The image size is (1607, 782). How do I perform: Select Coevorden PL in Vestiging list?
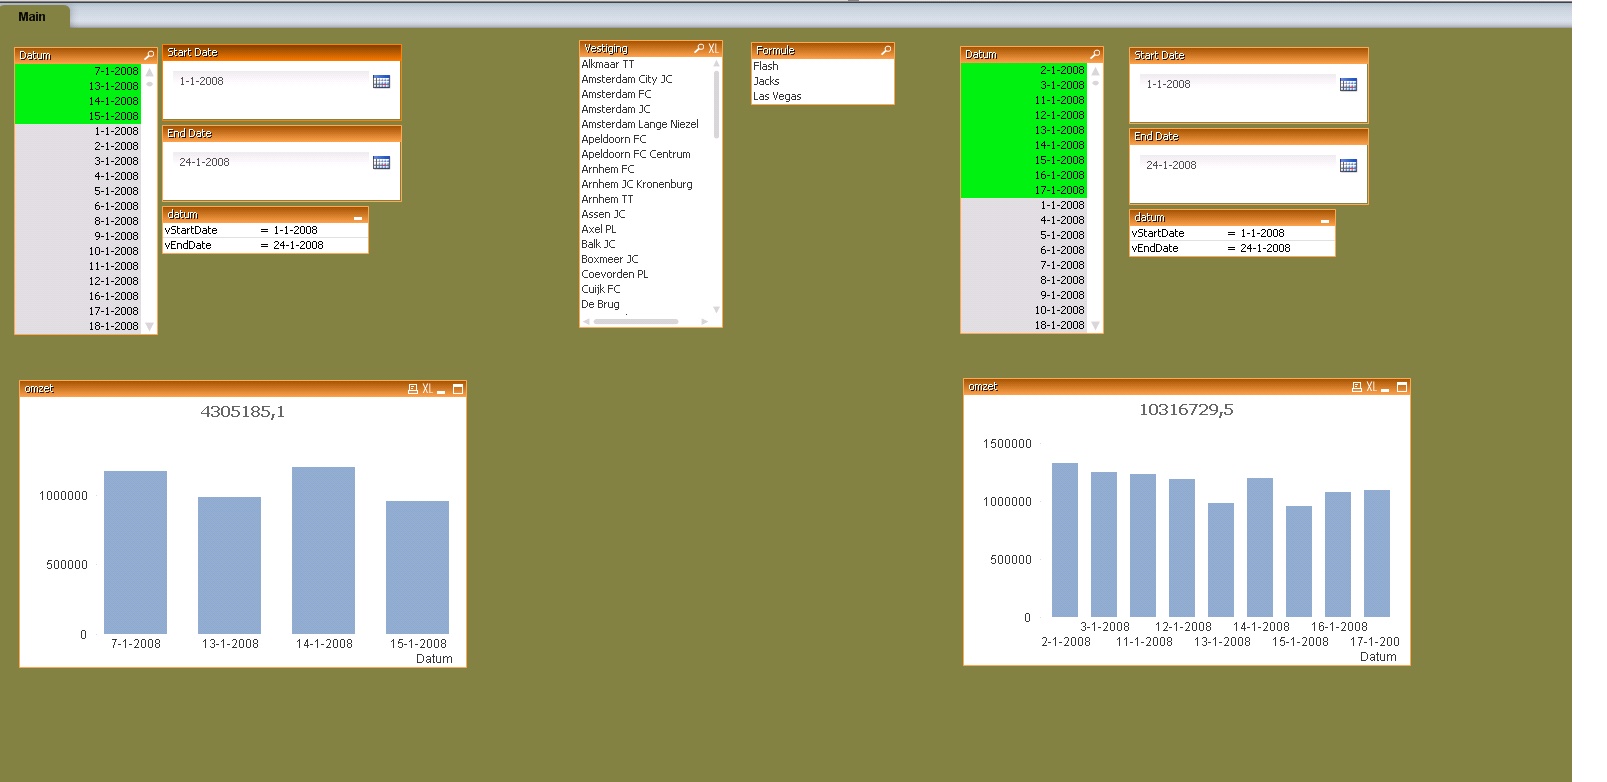646,274
